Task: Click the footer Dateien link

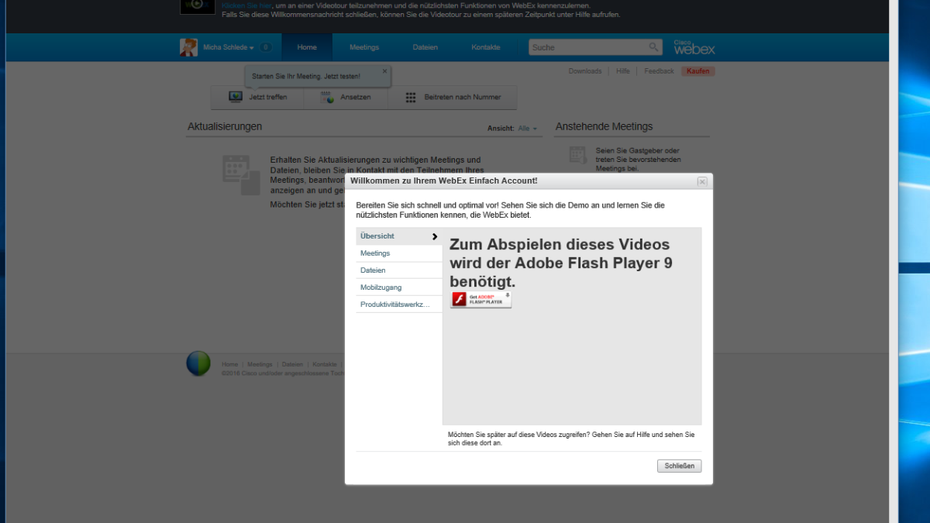Action: 292,365
